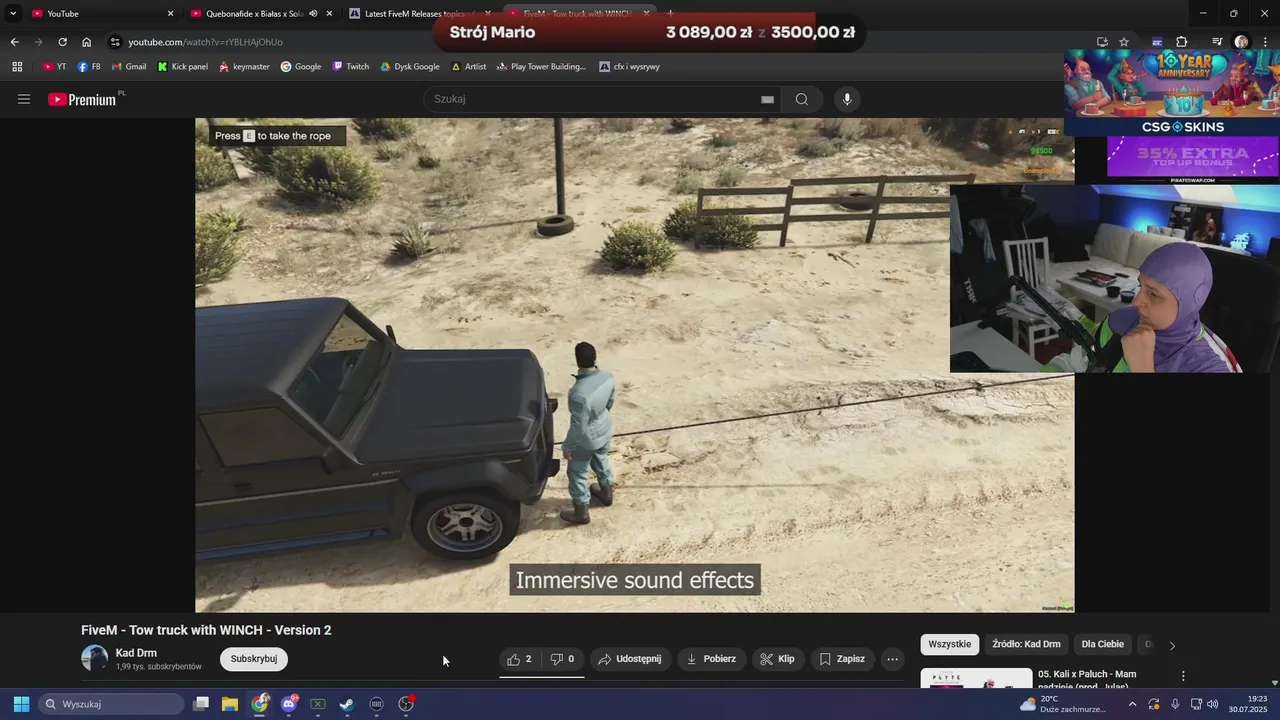Go back in browser history

click(x=14, y=42)
